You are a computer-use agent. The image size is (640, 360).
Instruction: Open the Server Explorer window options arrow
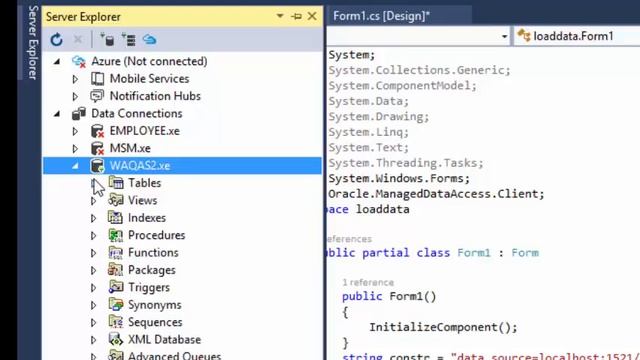pos(280,16)
